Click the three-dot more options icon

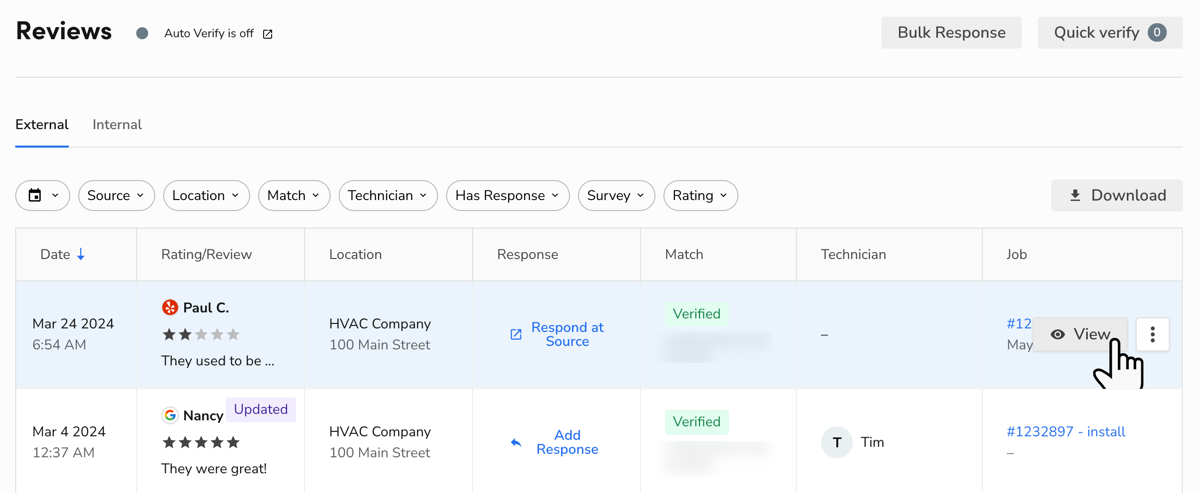tap(1152, 335)
